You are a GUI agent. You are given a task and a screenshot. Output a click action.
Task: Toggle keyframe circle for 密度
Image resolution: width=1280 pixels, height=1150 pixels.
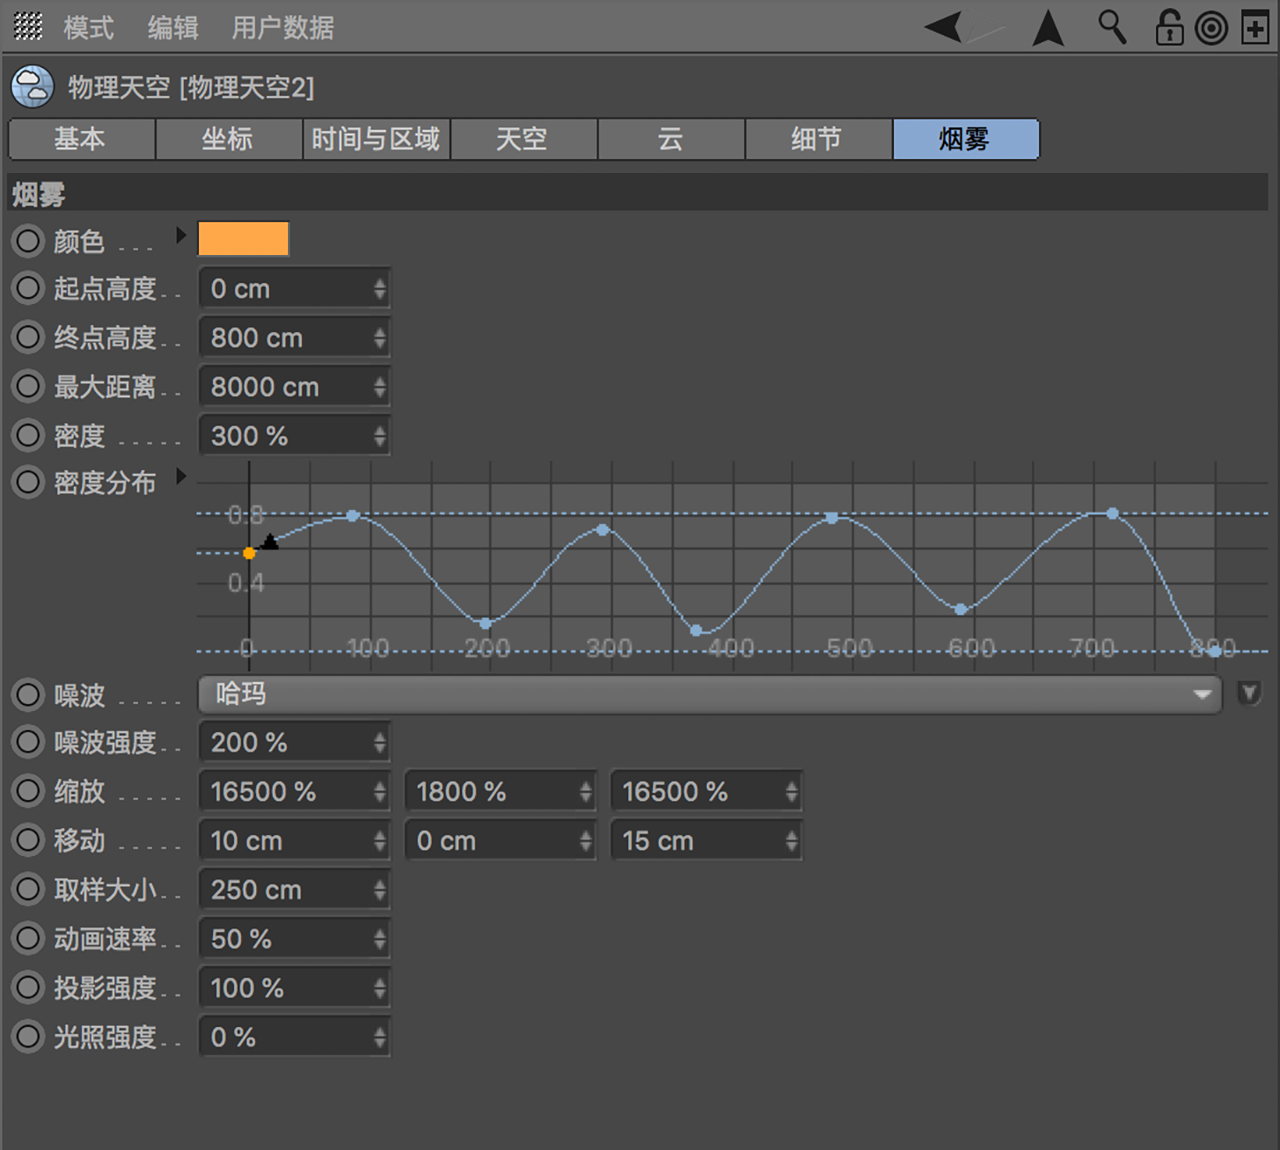(x=28, y=435)
